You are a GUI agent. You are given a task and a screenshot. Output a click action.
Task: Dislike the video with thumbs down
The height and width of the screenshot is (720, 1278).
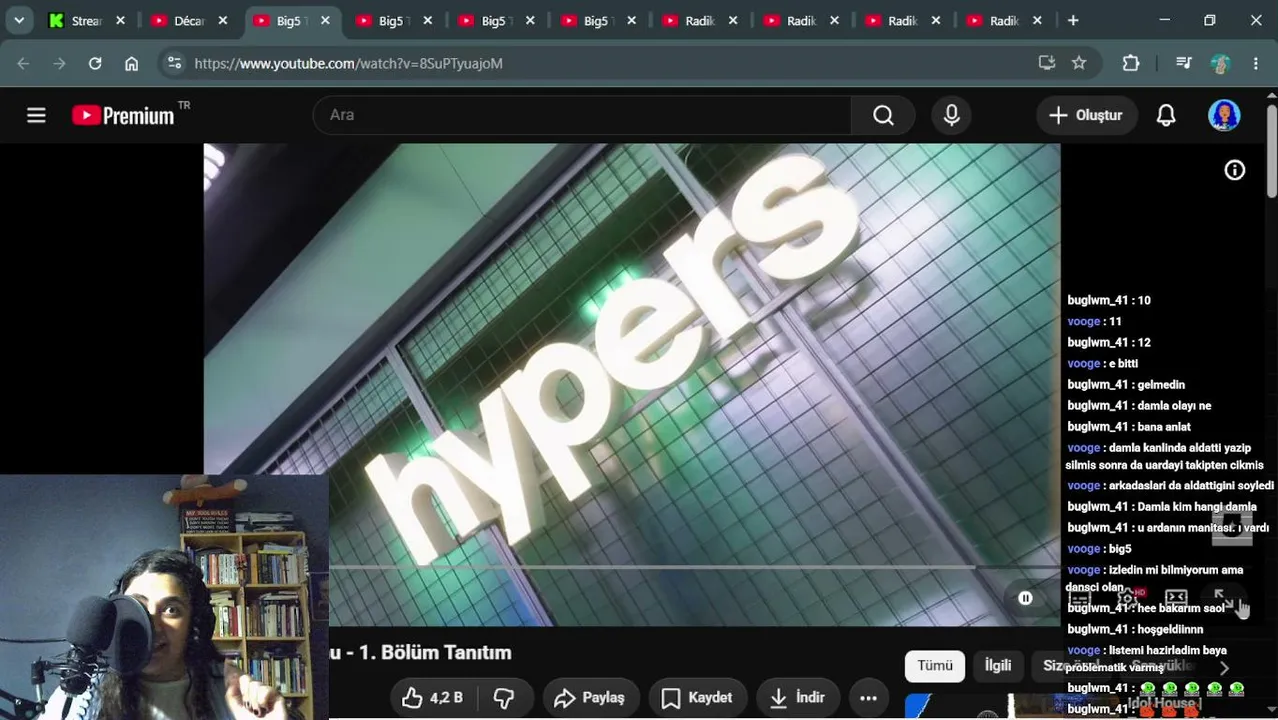[x=504, y=698]
